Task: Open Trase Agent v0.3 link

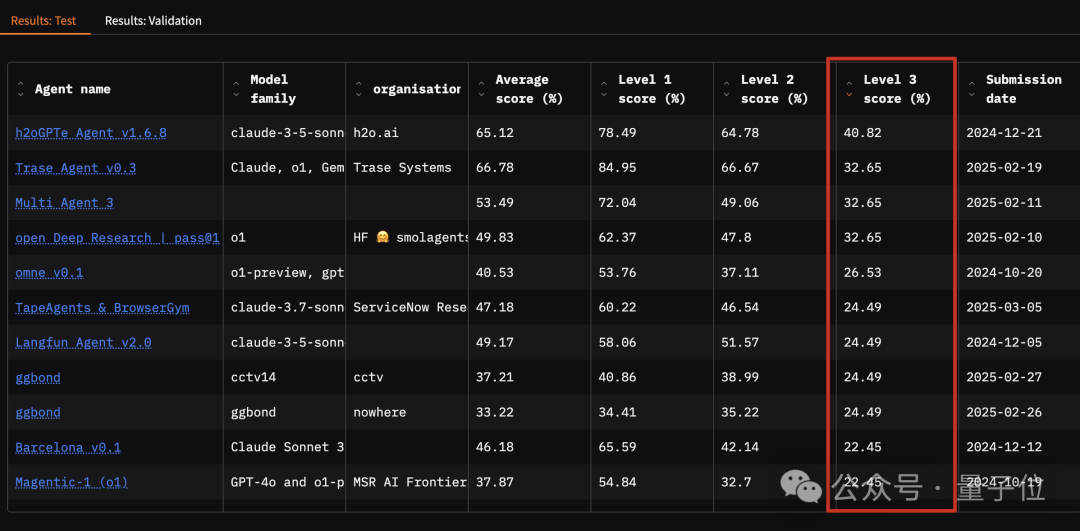Action: tap(76, 168)
